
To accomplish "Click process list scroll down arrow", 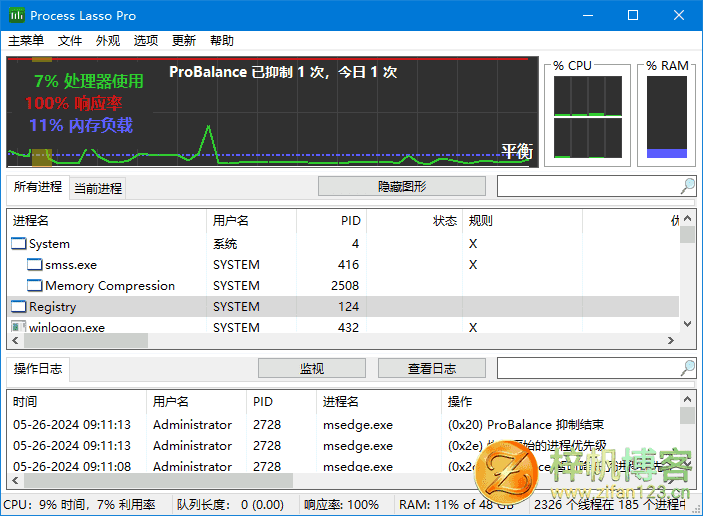I will point(687,324).
